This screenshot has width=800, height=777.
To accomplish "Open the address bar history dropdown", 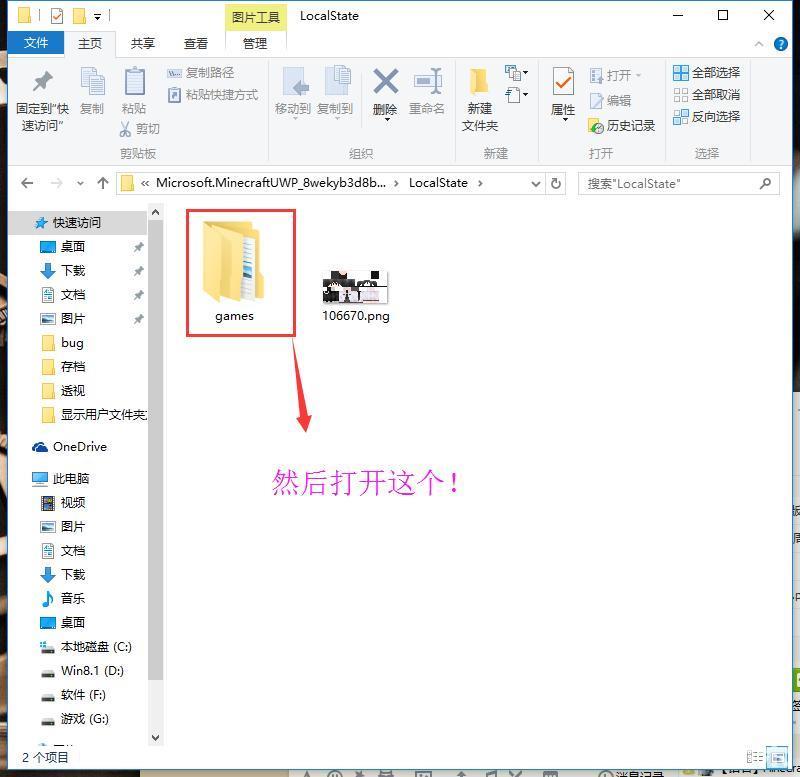I will coord(535,184).
